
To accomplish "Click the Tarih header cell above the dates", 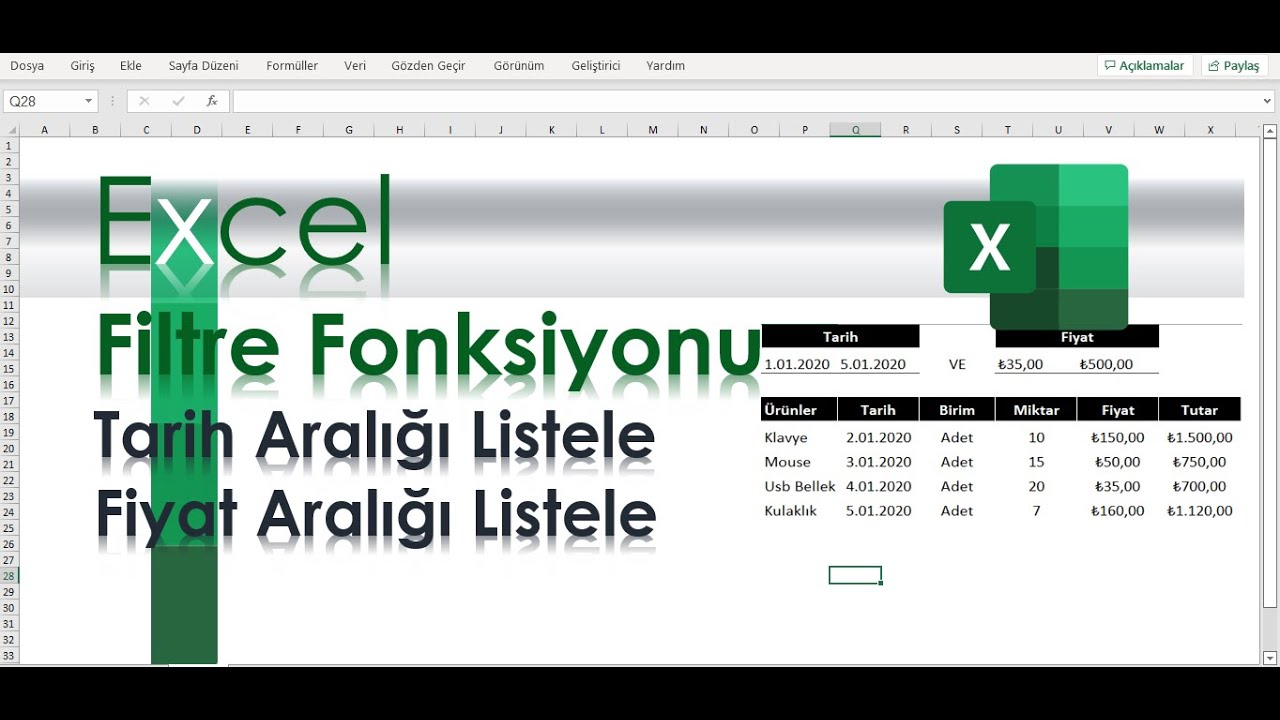I will 840,337.
